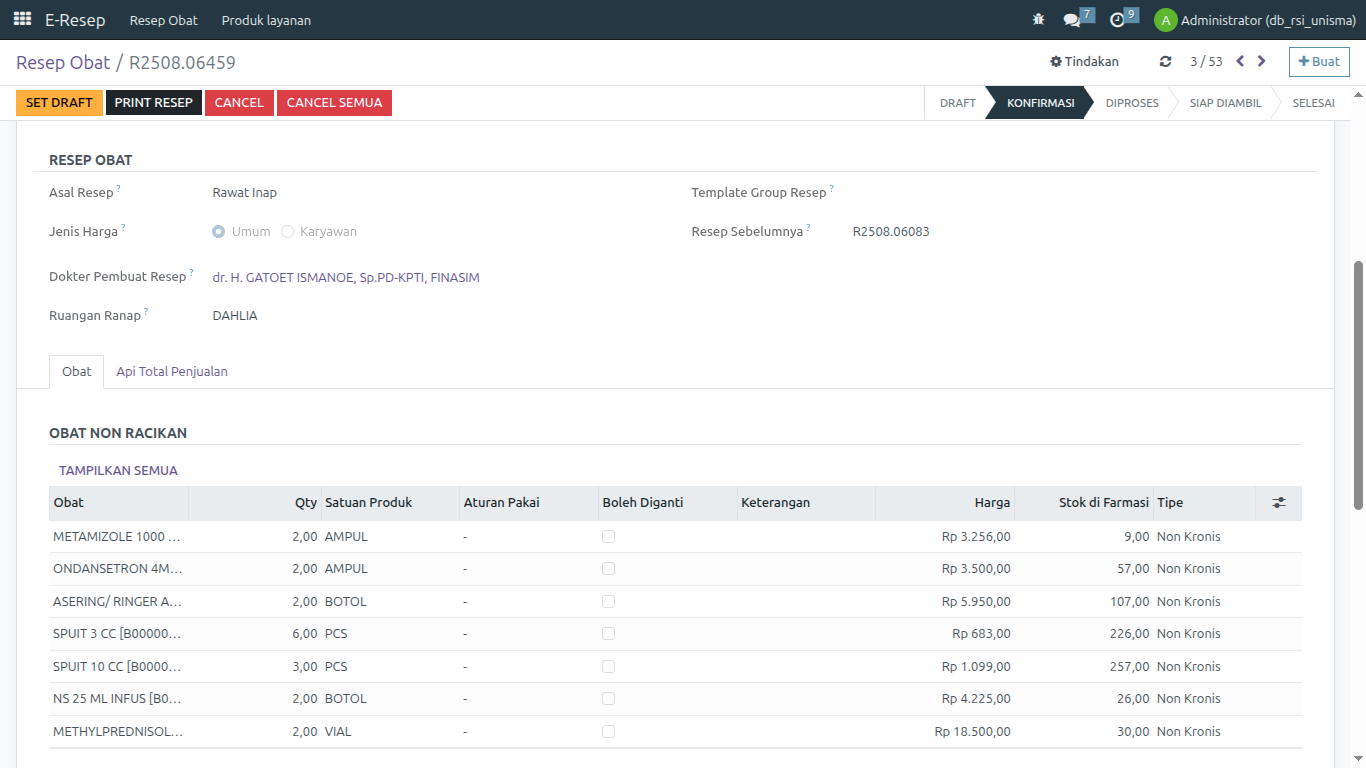Go to next record arrow
The height and width of the screenshot is (768, 1366).
tap(1262, 61)
